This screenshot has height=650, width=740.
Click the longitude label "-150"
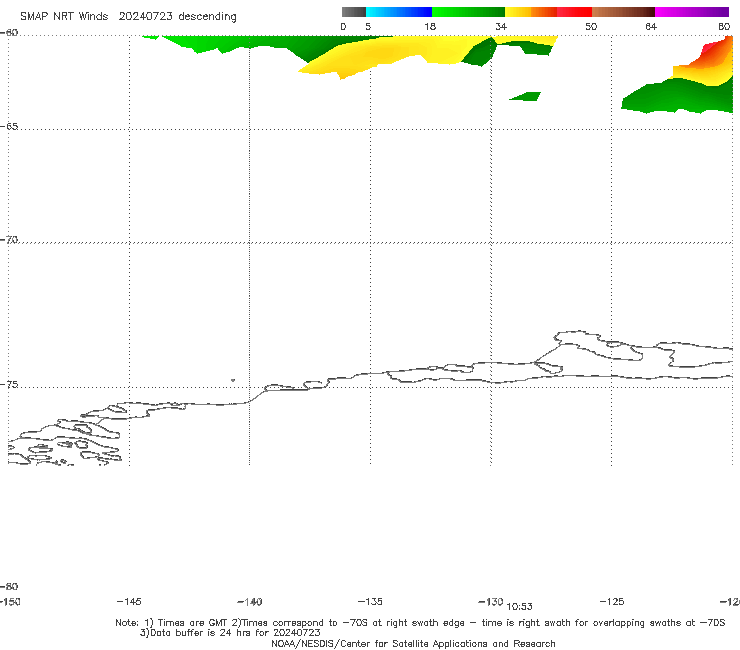pos(10,601)
